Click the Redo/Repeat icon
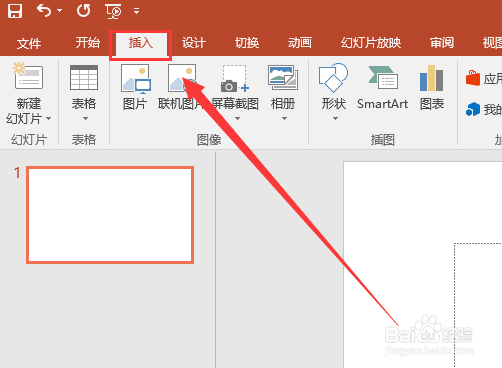Screen dimensions: 502x368 (83, 11)
